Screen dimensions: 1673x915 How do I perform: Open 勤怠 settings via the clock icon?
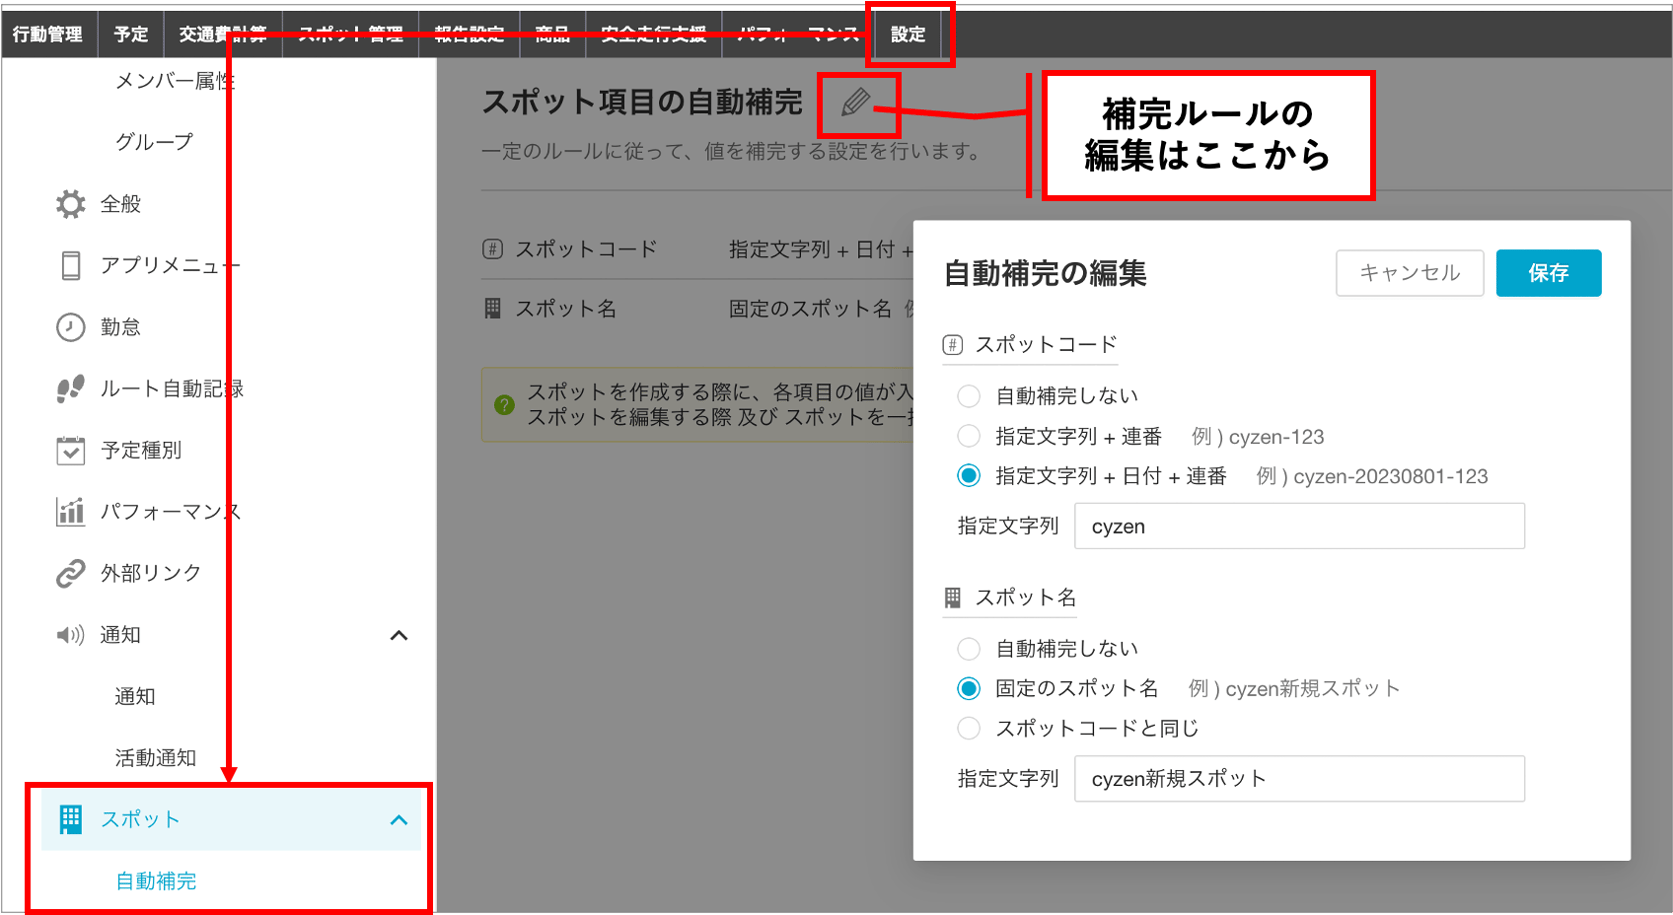(68, 326)
